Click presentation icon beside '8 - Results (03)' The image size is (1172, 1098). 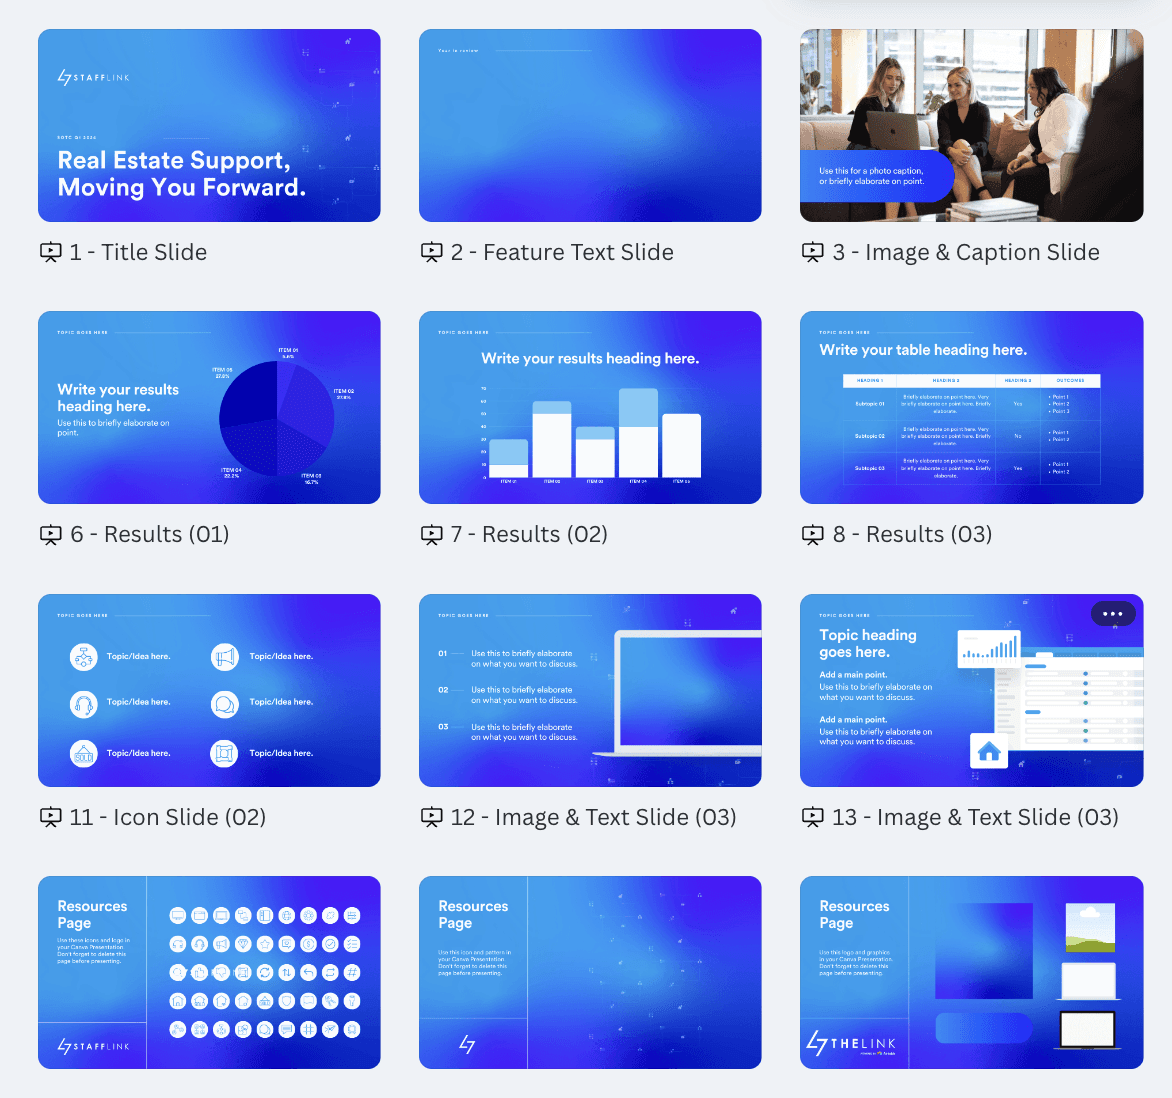point(813,535)
